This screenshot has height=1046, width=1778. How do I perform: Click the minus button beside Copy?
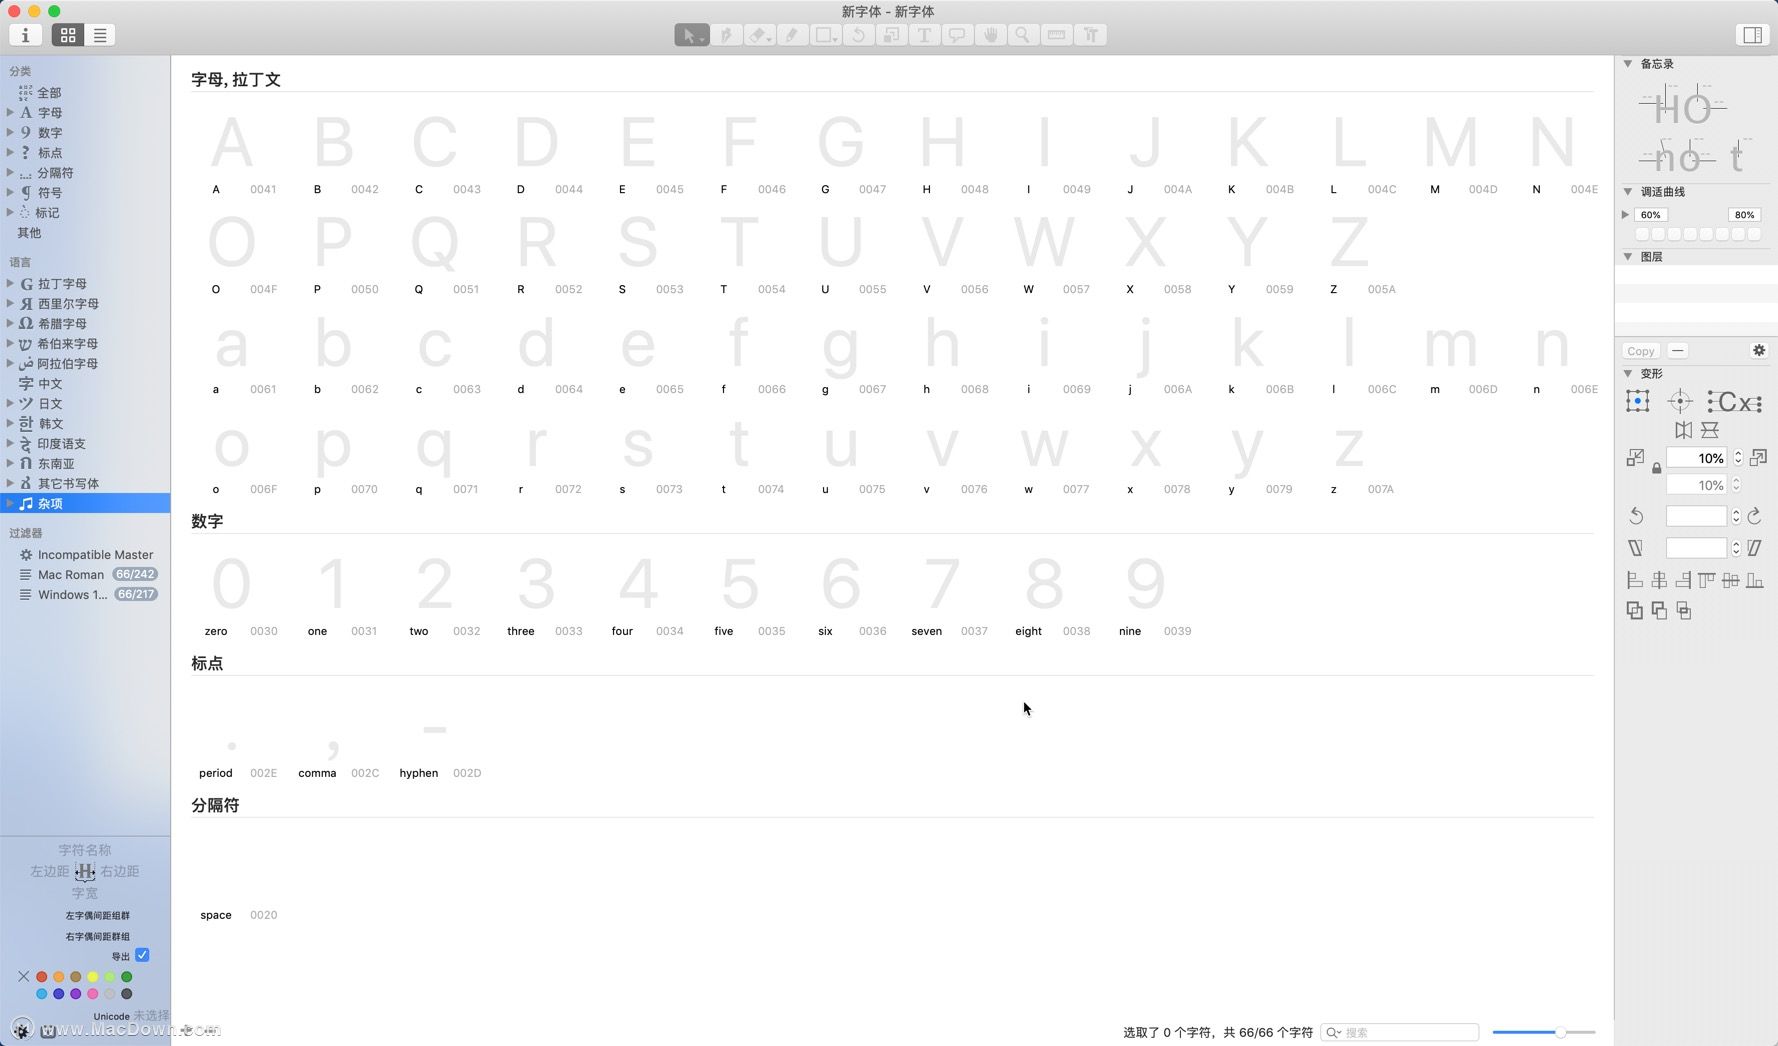pyautogui.click(x=1678, y=350)
